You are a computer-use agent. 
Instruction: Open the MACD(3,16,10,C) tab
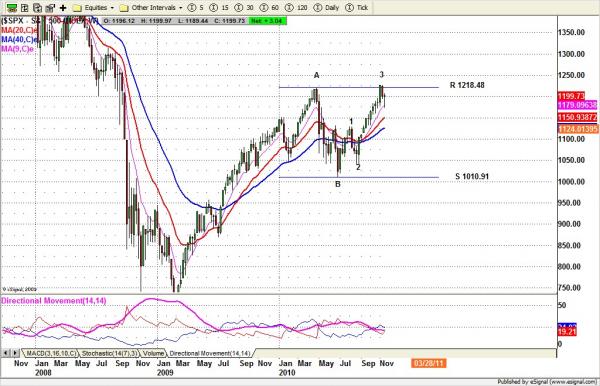(x=51, y=353)
